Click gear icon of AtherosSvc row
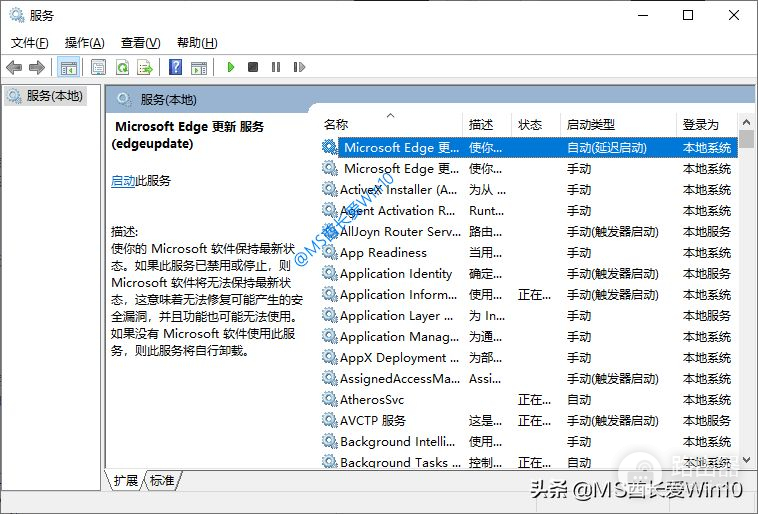This screenshot has height=514, width=758. click(330, 399)
